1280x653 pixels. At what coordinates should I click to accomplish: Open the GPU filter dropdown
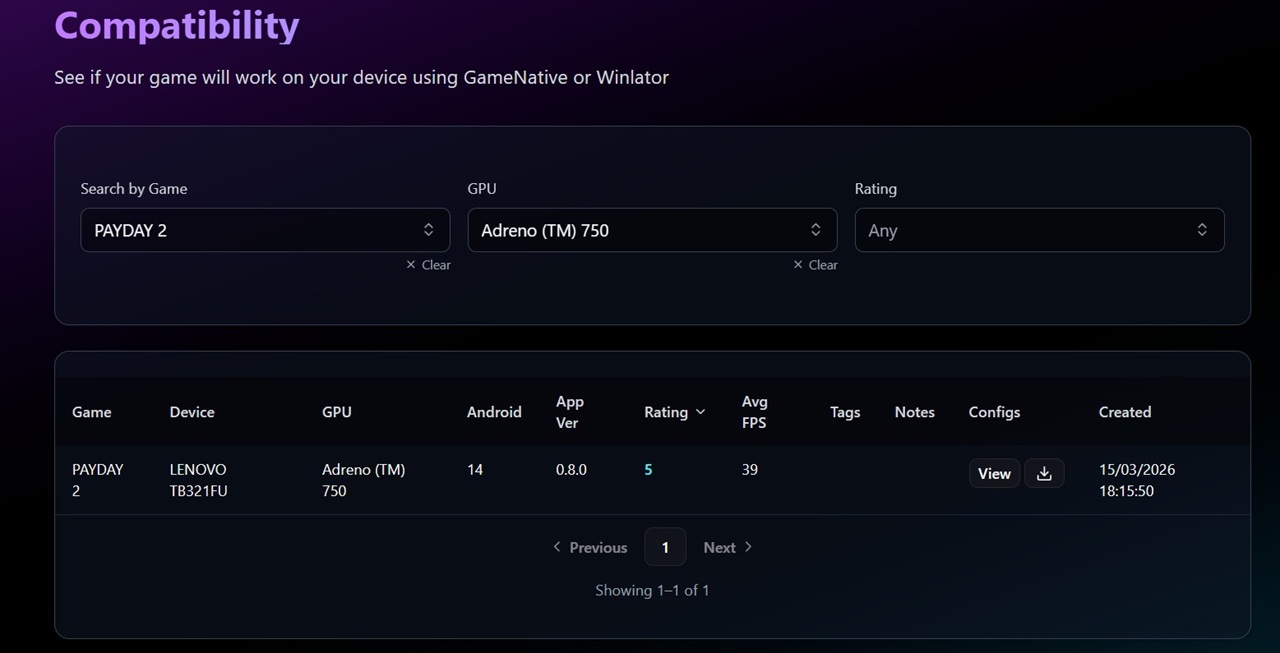(x=652, y=230)
